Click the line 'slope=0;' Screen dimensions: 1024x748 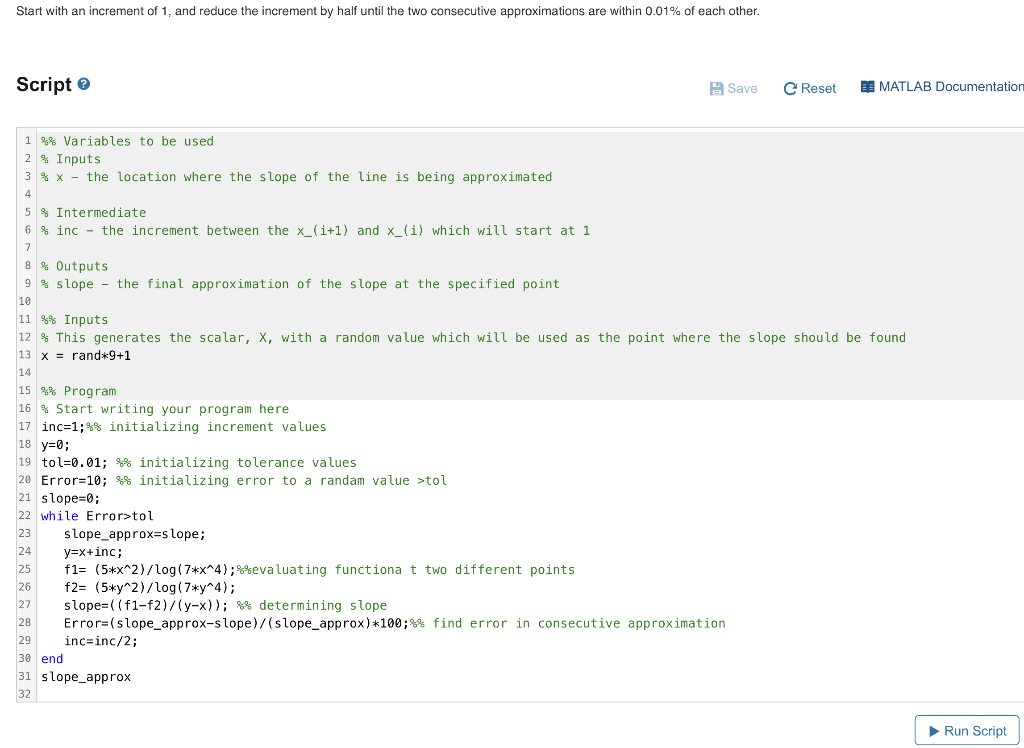[71, 498]
